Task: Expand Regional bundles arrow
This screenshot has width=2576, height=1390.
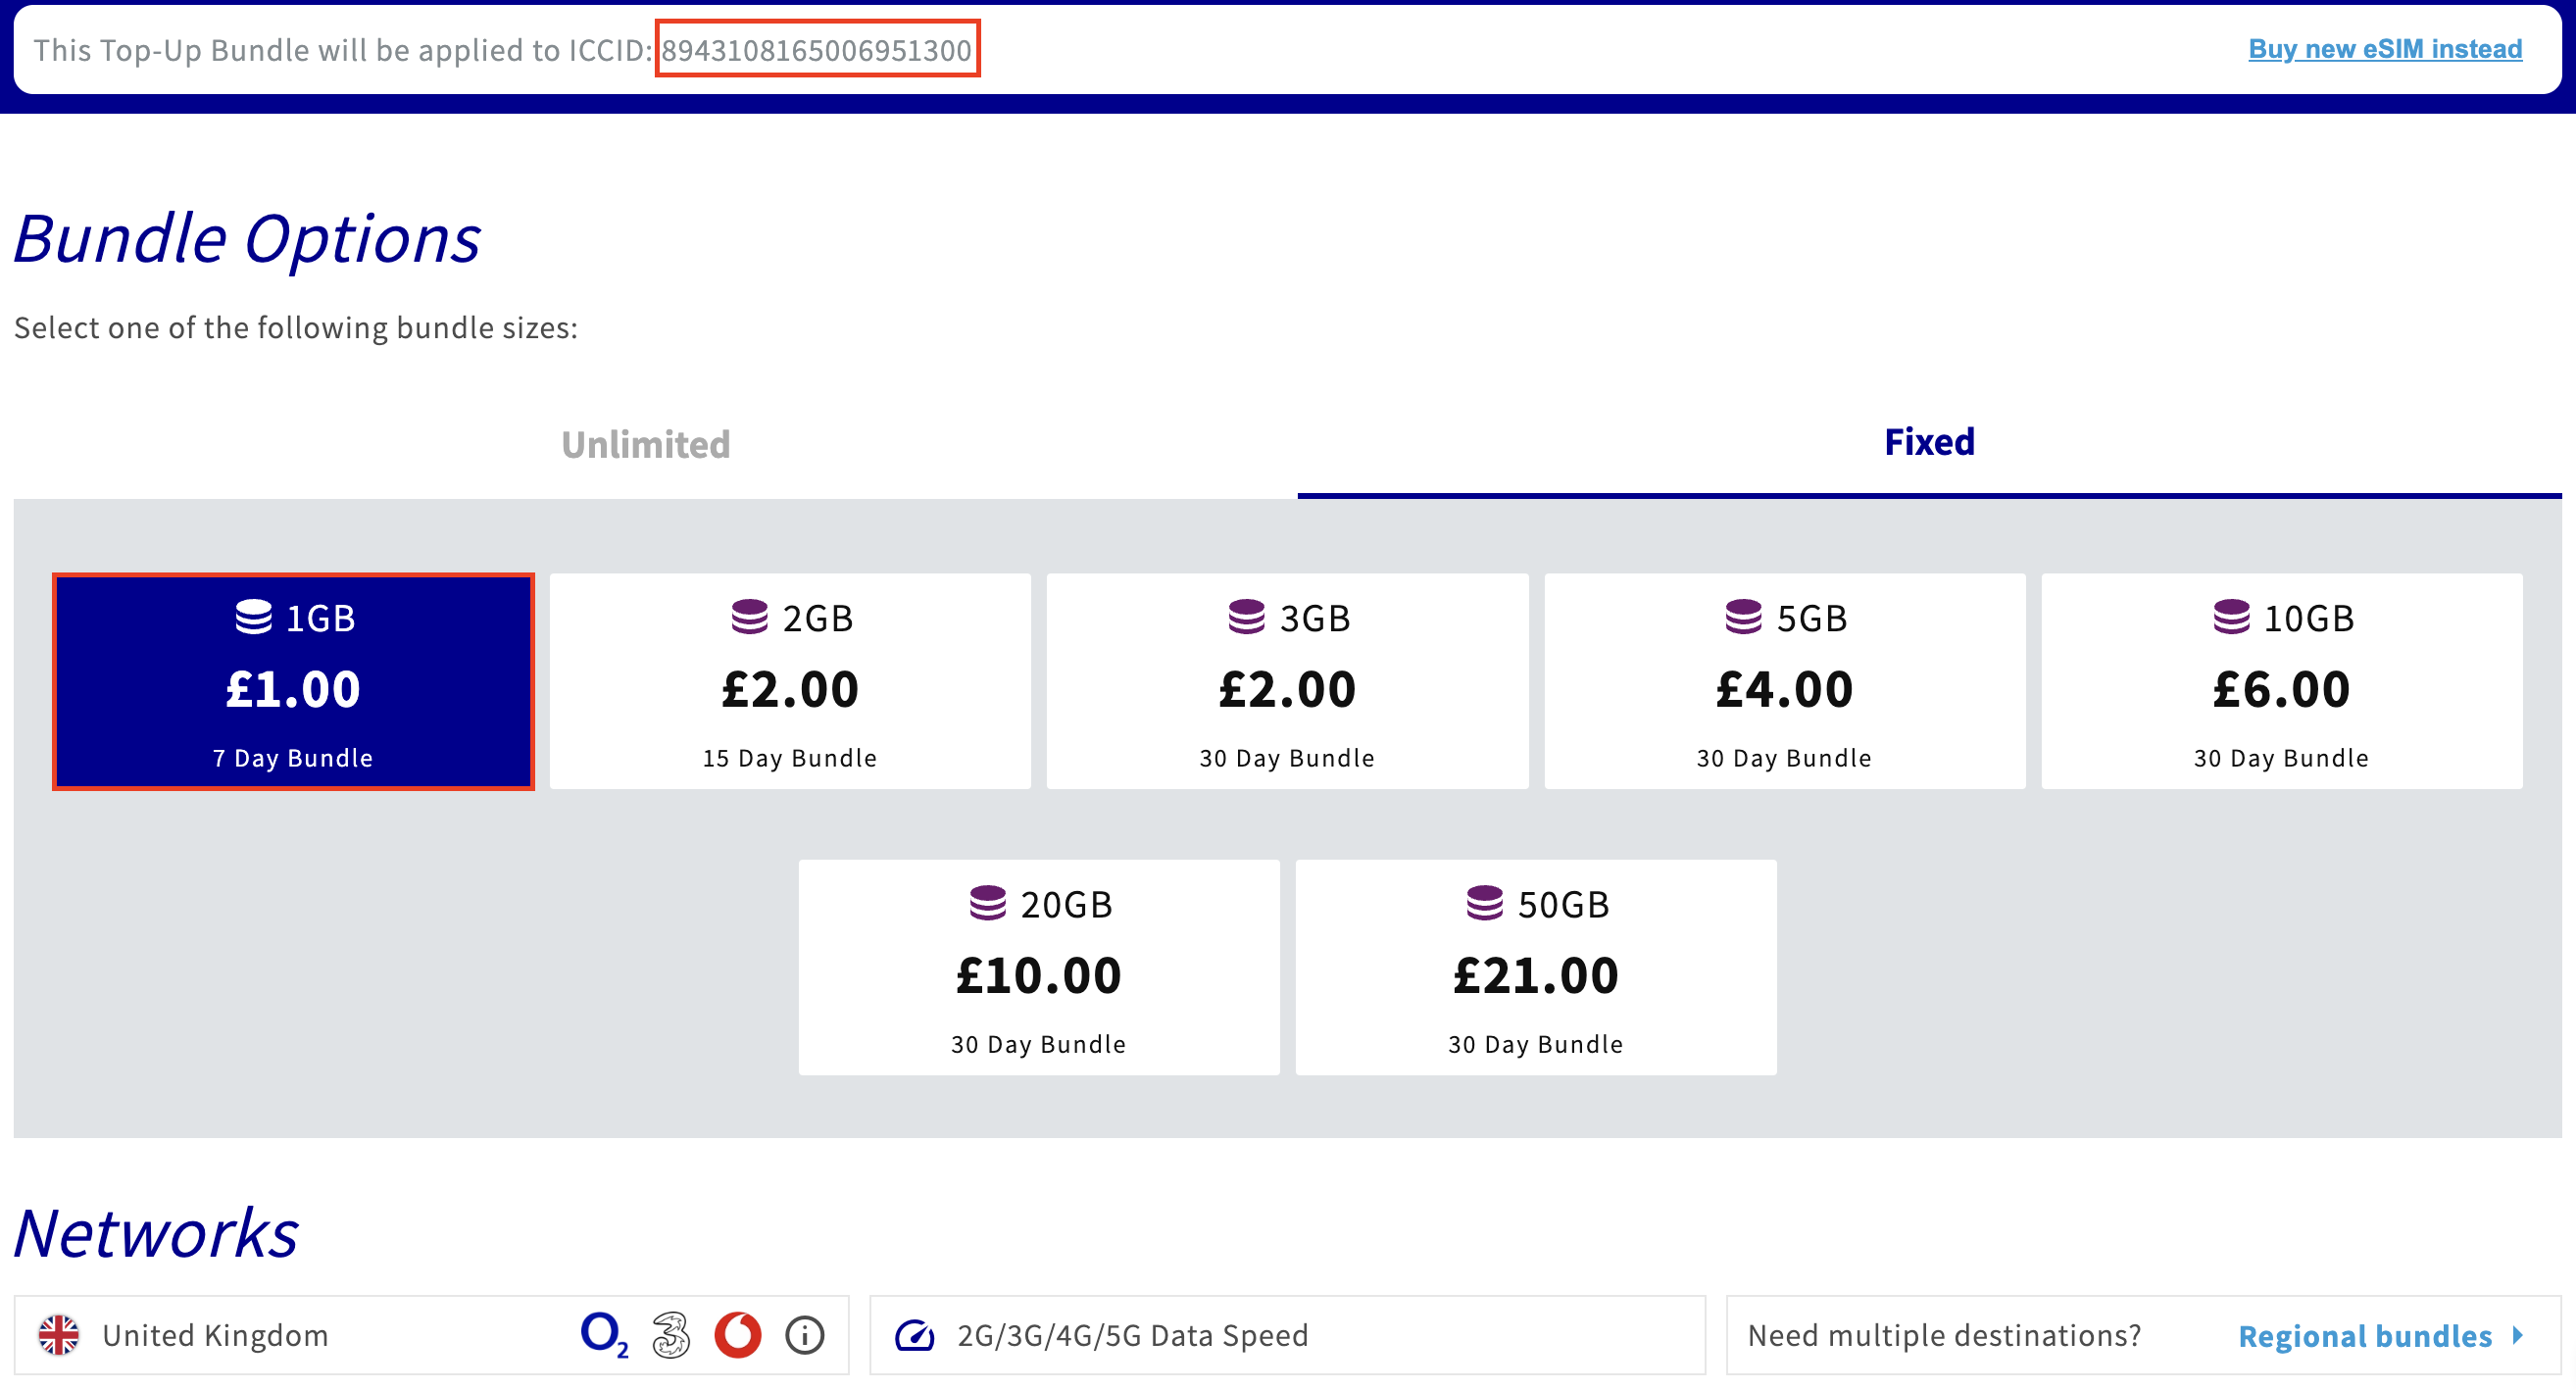Action: 2517,1335
